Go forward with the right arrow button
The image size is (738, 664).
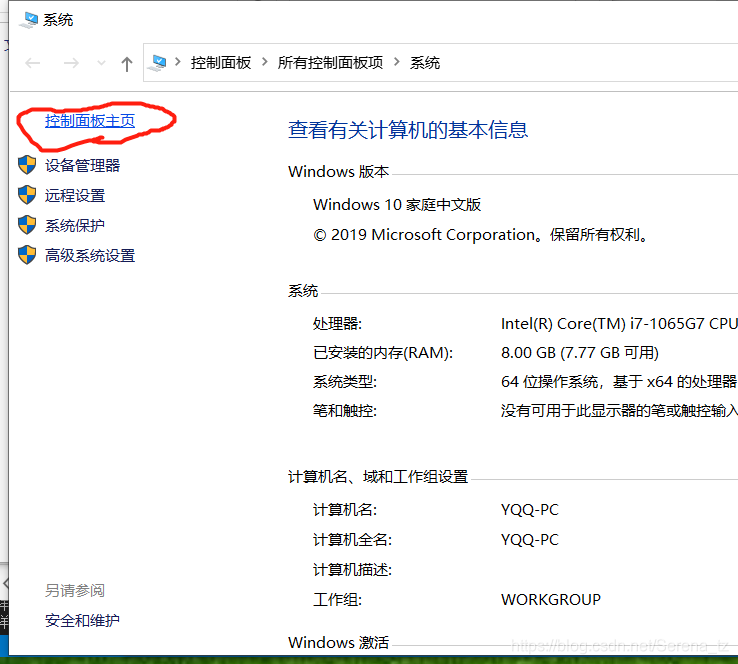tap(71, 63)
